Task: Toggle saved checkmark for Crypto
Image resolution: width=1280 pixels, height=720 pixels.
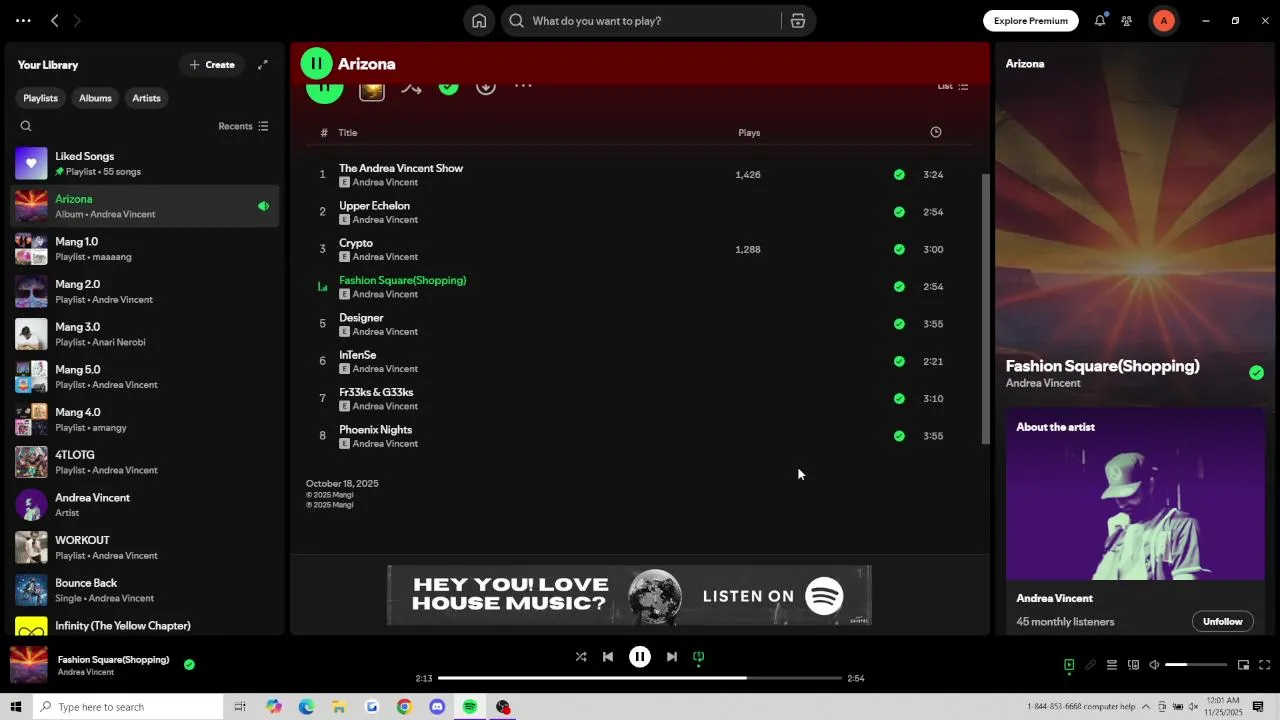Action: click(899, 249)
